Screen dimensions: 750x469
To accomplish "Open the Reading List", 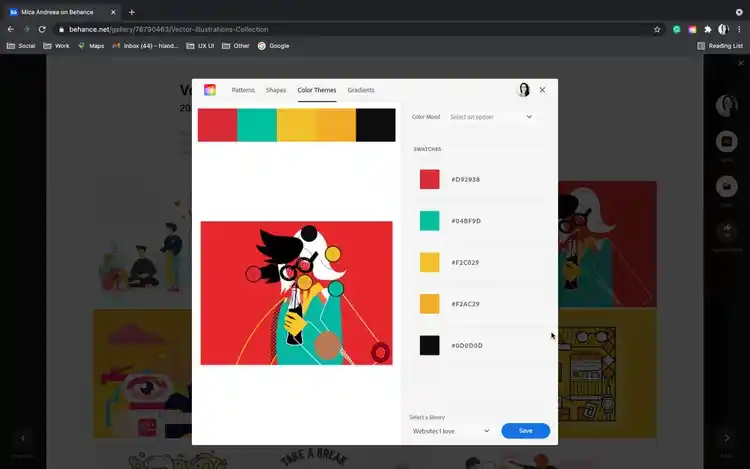I will pos(720,46).
